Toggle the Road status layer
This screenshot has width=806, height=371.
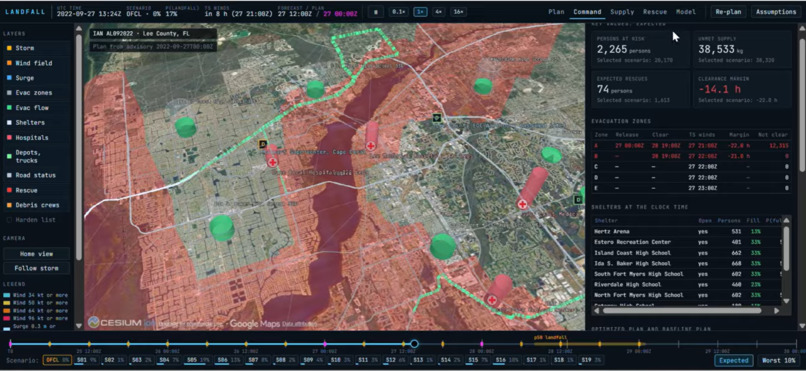click(36, 175)
